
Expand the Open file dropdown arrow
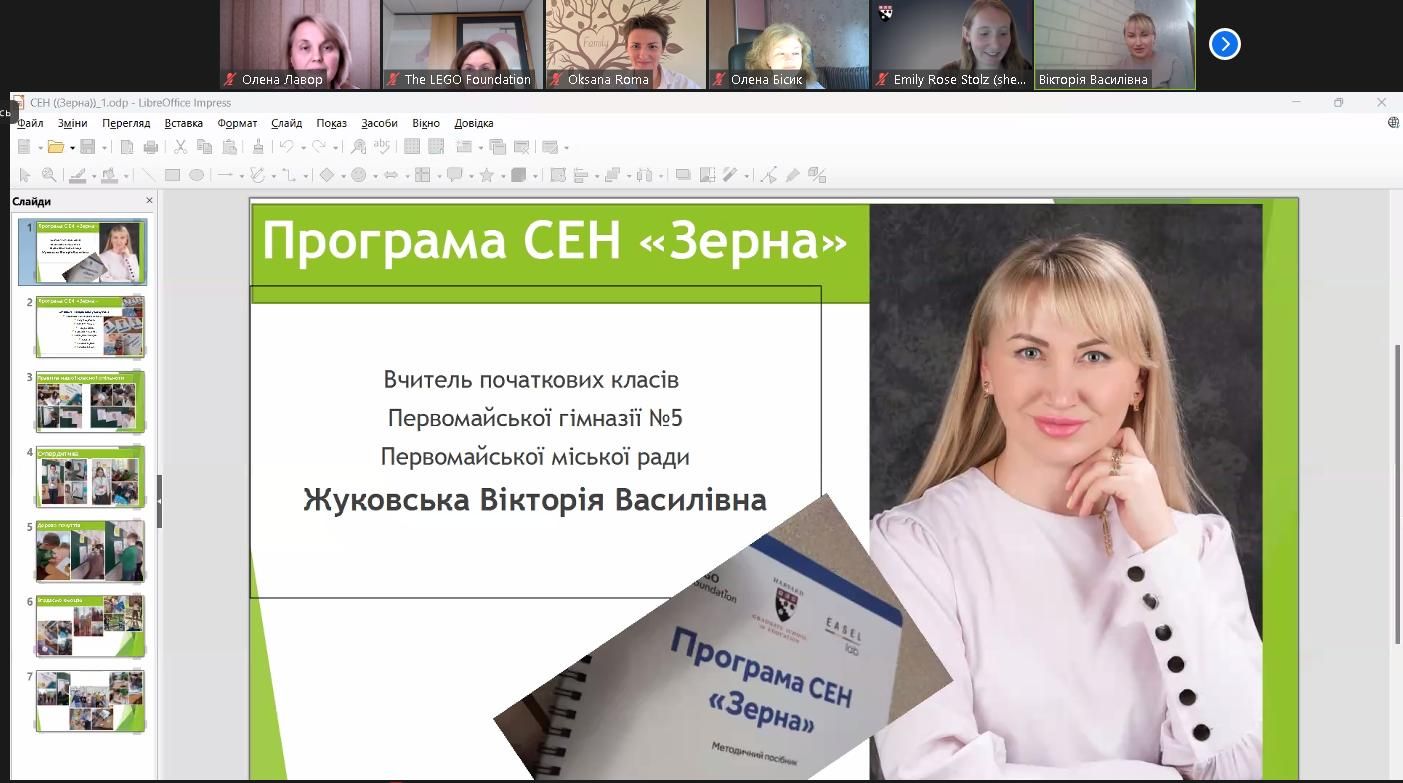72,148
